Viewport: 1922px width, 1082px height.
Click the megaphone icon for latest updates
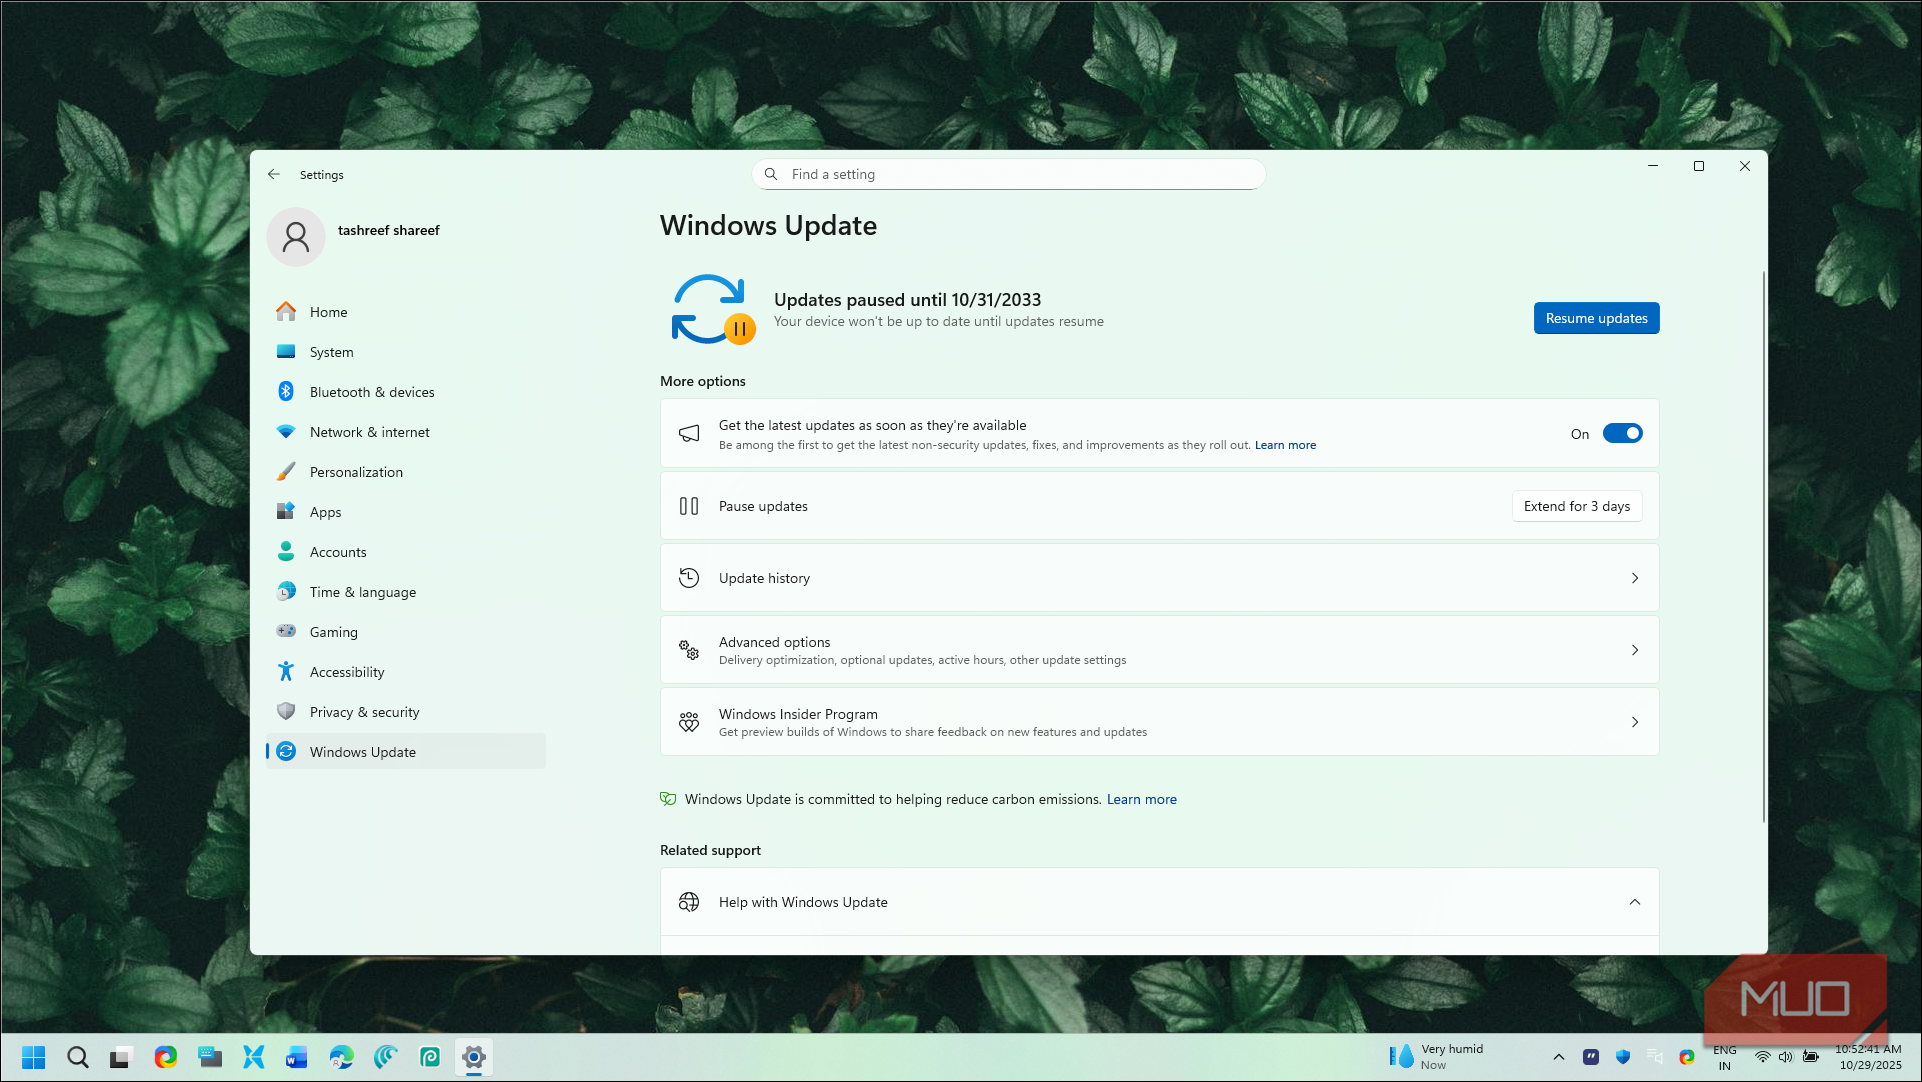tap(689, 434)
